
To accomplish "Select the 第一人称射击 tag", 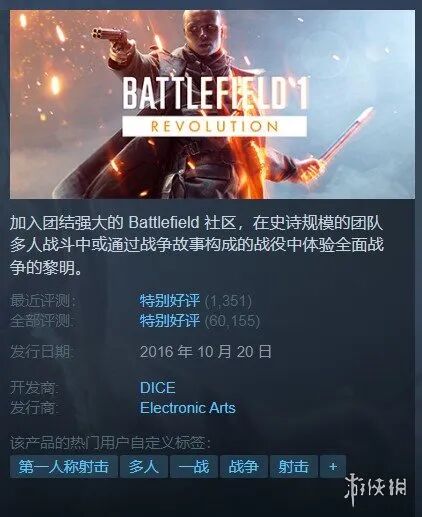I will tap(64, 466).
